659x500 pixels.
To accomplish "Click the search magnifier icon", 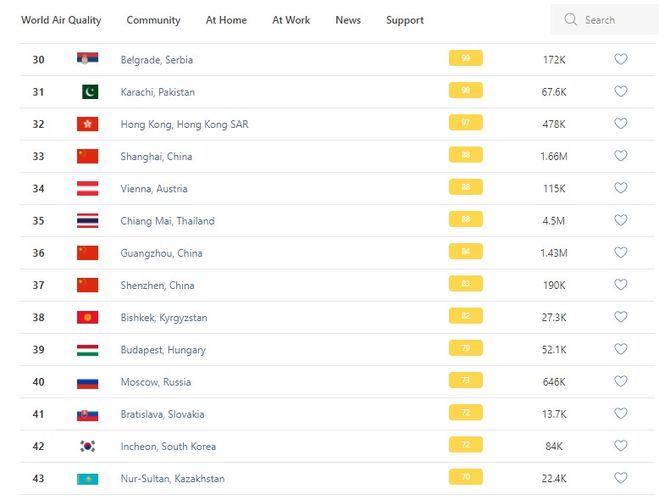I will click(x=571, y=20).
